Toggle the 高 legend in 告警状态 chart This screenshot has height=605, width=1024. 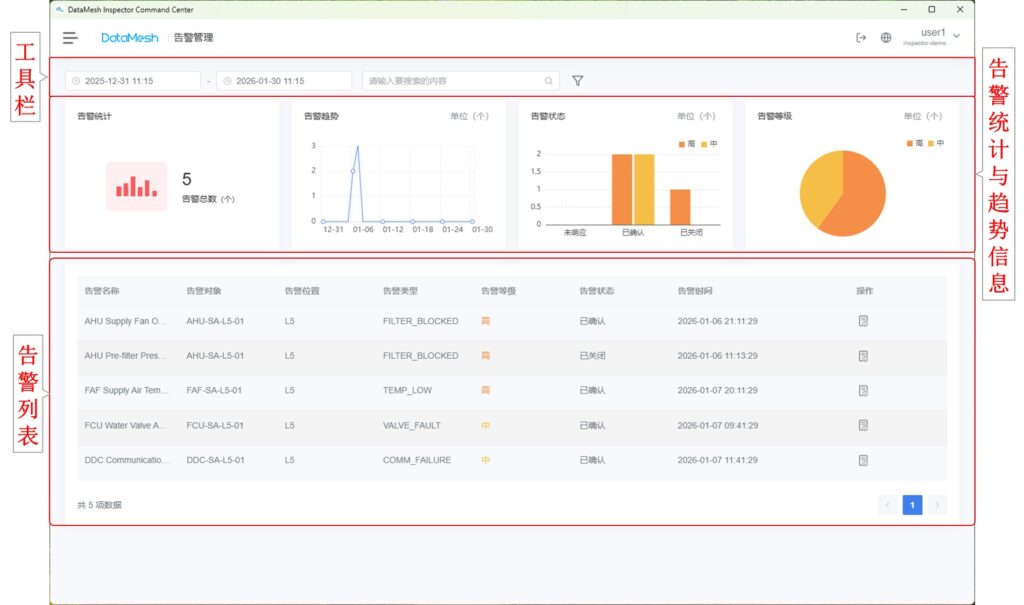[x=687, y=144]
